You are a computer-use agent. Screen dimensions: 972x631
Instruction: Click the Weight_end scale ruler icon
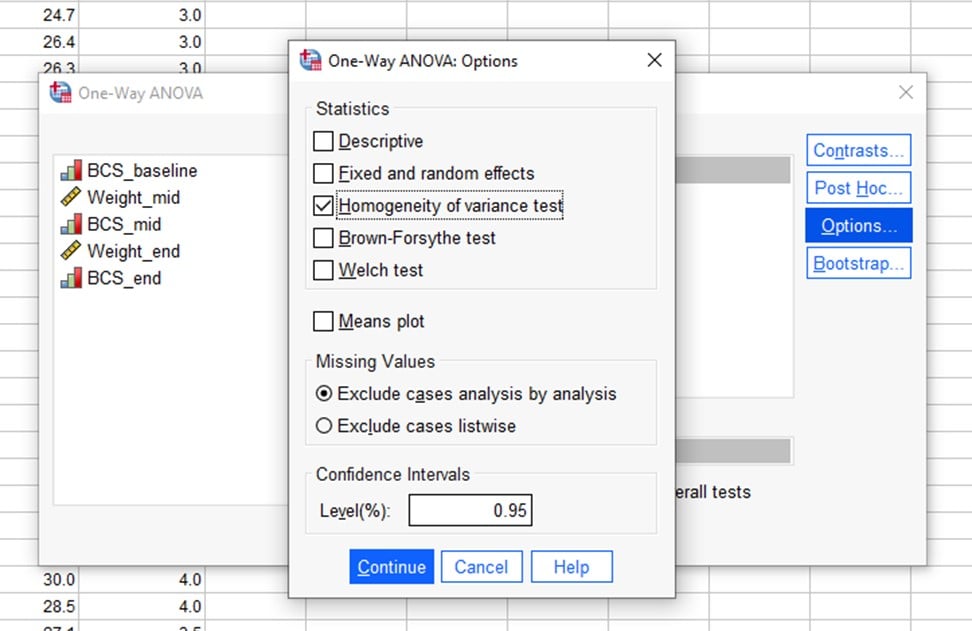pos(71,251)
